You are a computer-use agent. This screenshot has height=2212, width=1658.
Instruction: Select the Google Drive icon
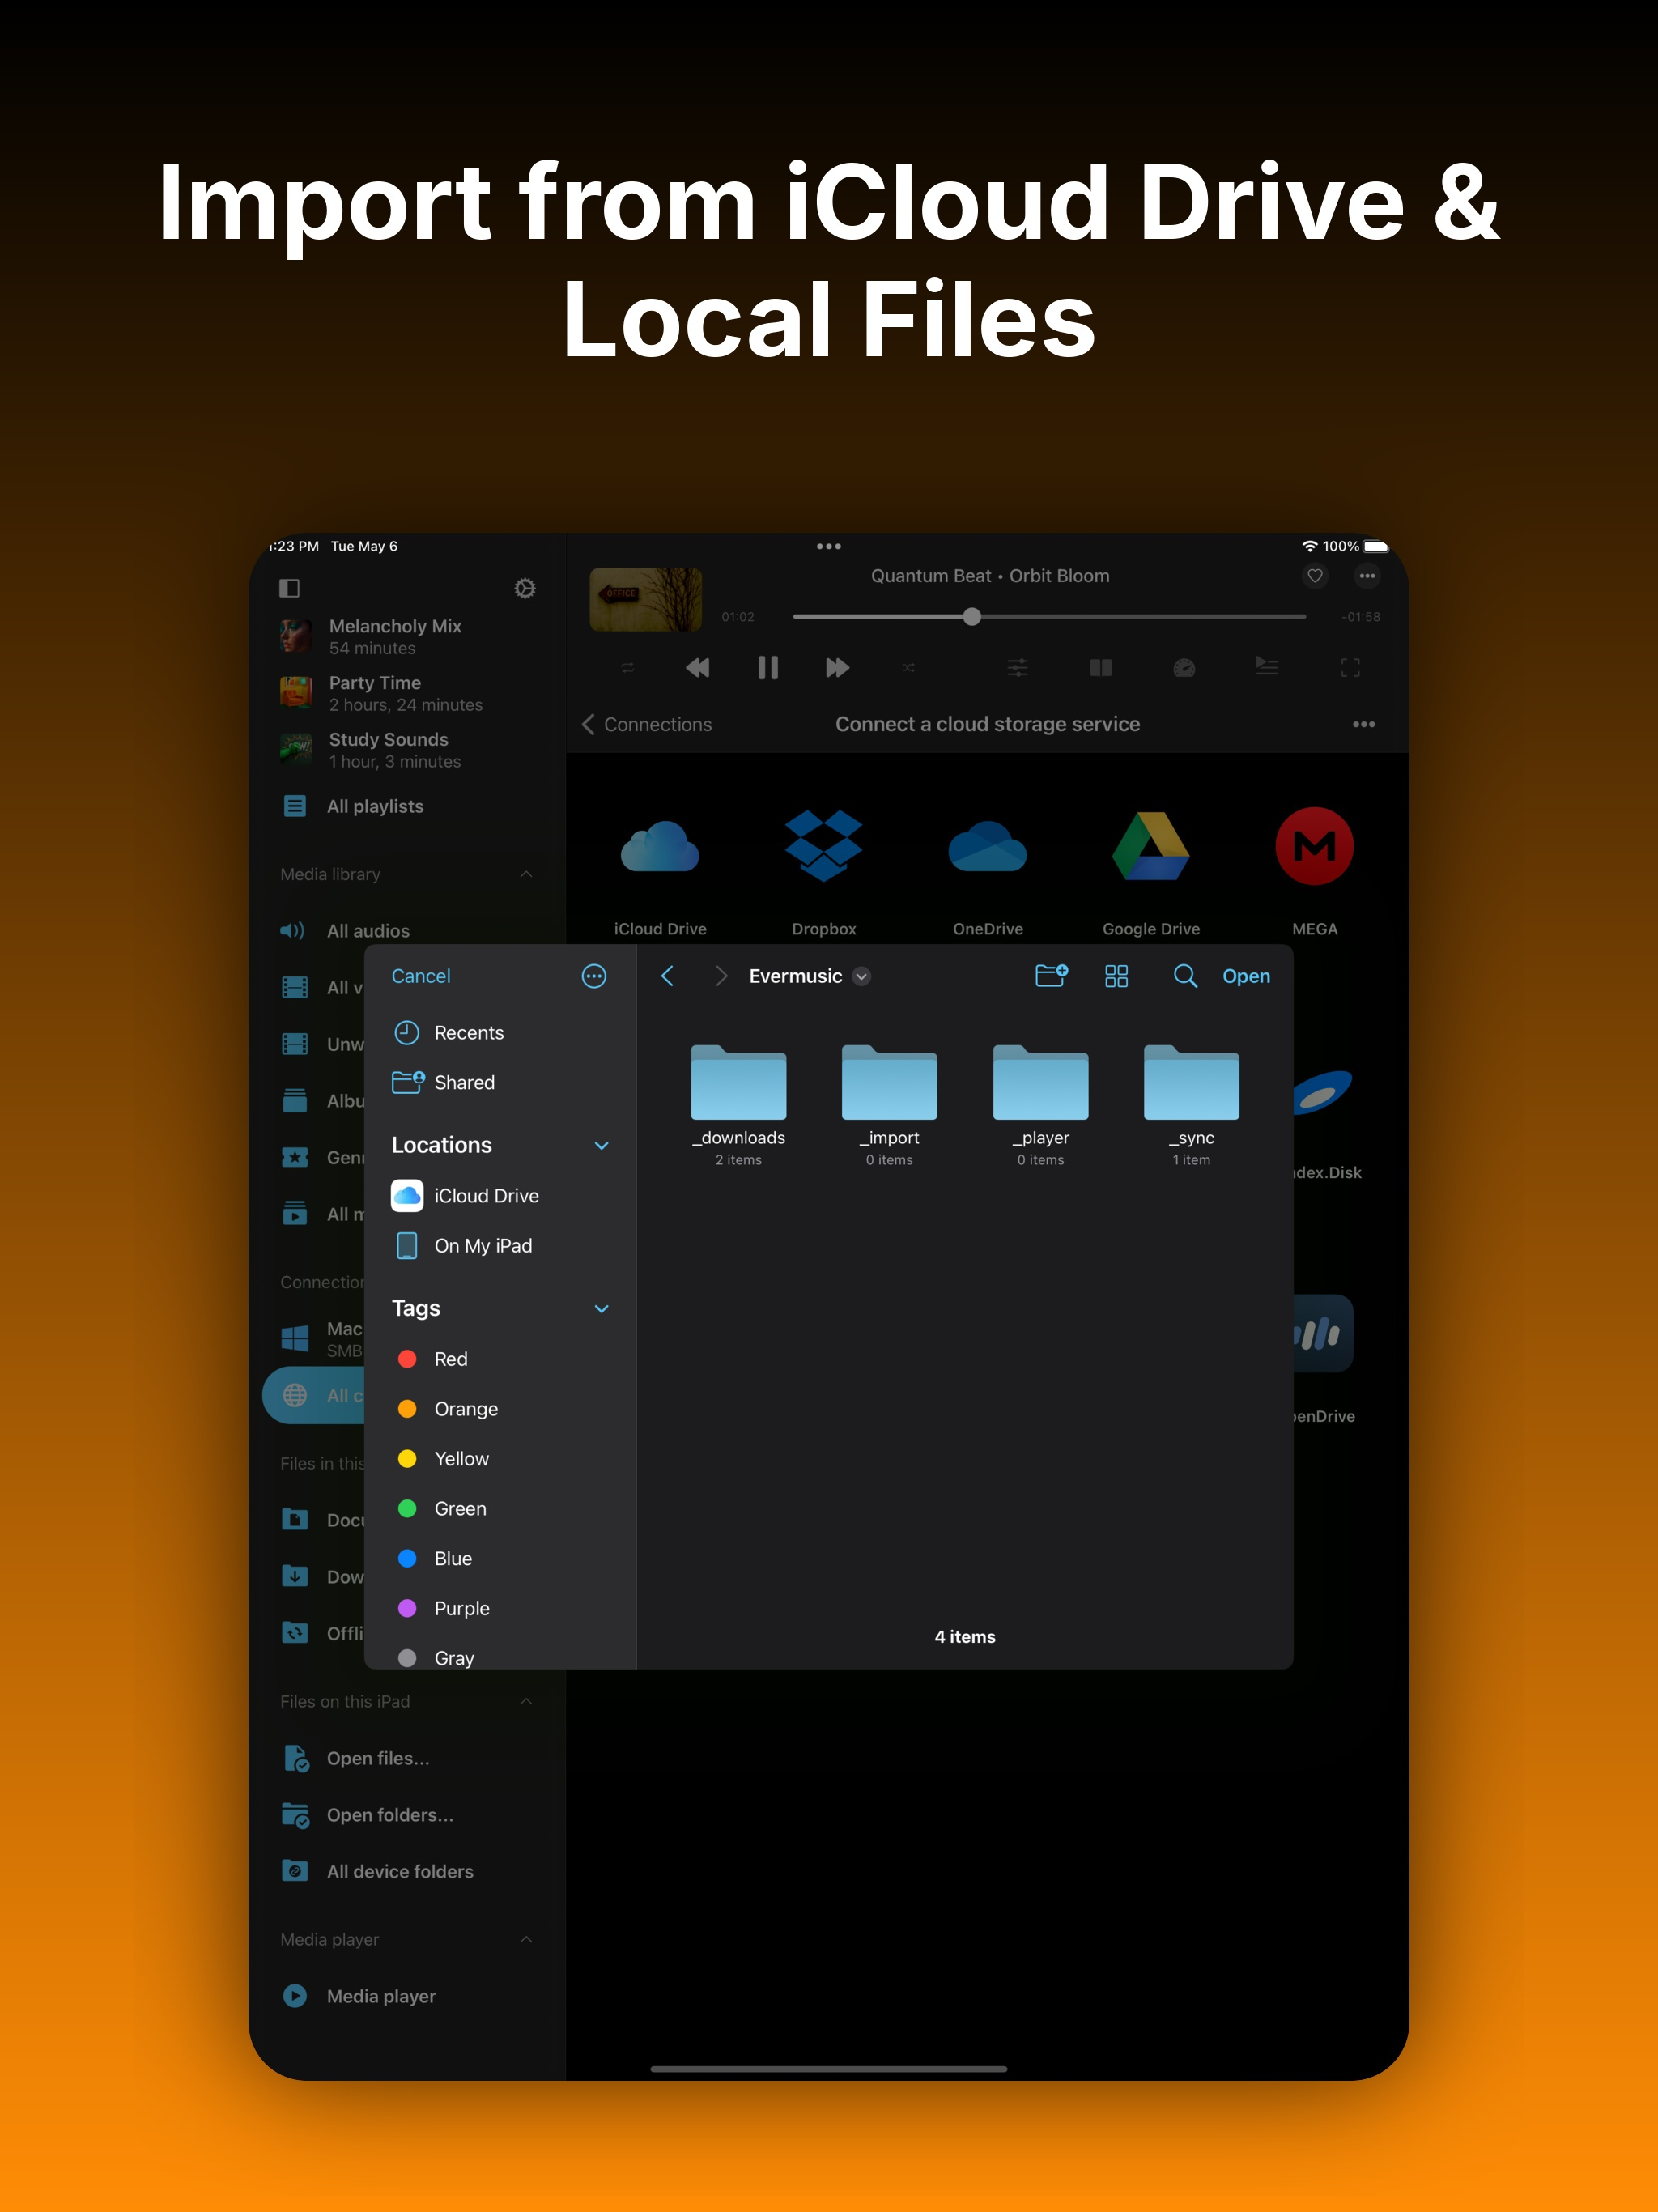tap(1150, 847)
